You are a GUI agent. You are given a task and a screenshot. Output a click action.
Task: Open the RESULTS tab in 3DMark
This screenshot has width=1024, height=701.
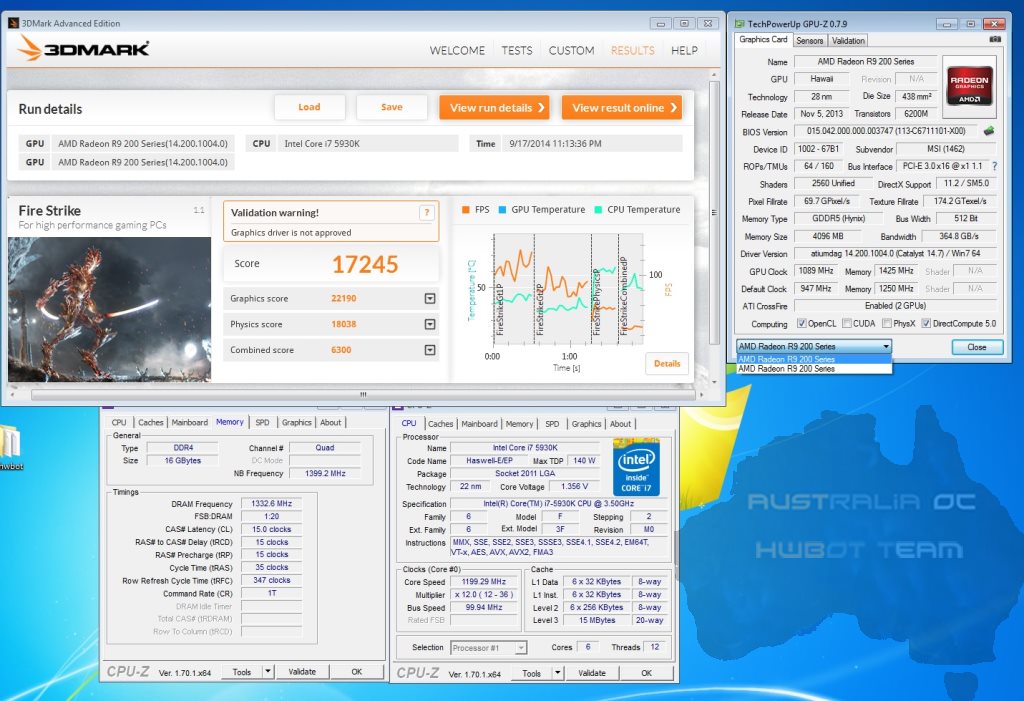pyautogui.click(x=632, y=50)
